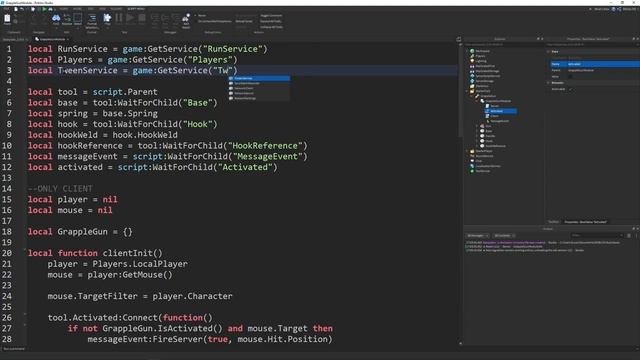This screenshot has height=360, width=640.
Task: Expand the StarterPlayer node in the Explorer
Action: (x=467, y=151)
